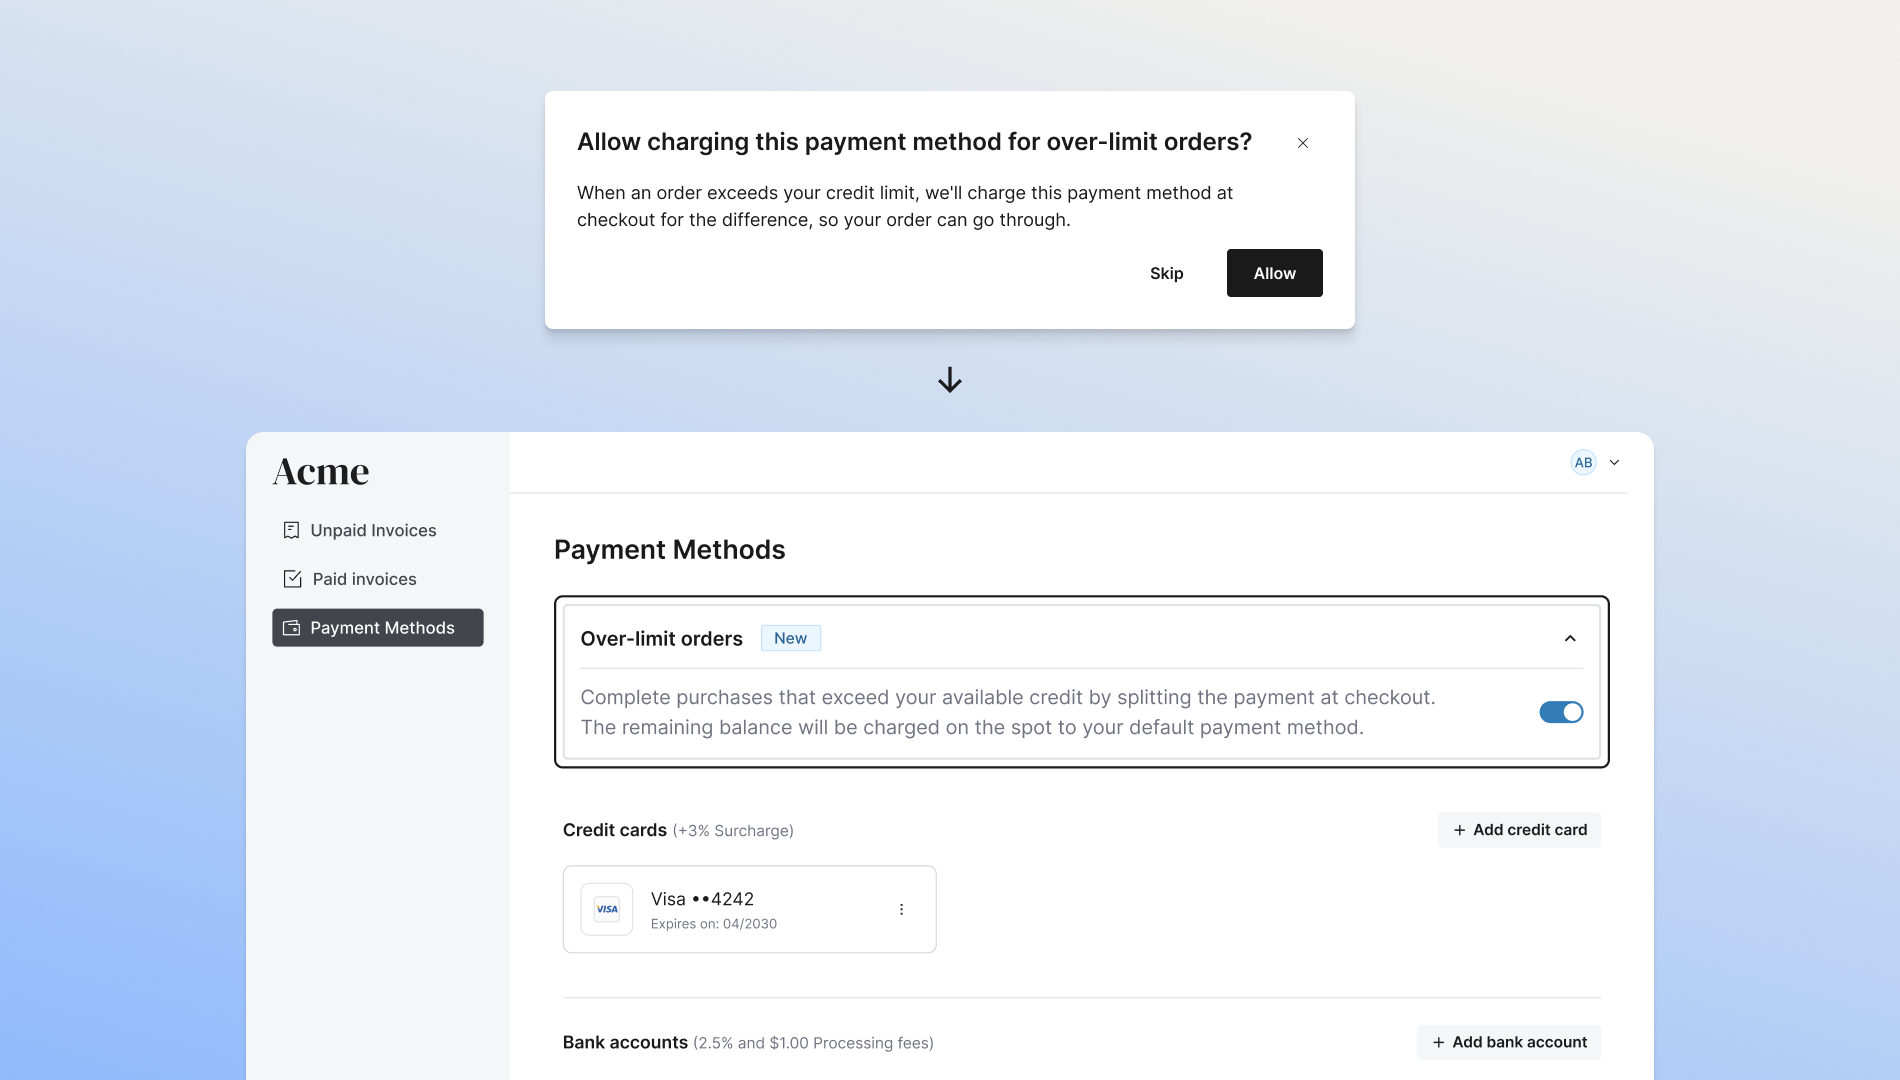The width and height of the screenshot is (1900, 1080).
Task: Open the AB account dropdown chevron
Action: click(1614, 462)
